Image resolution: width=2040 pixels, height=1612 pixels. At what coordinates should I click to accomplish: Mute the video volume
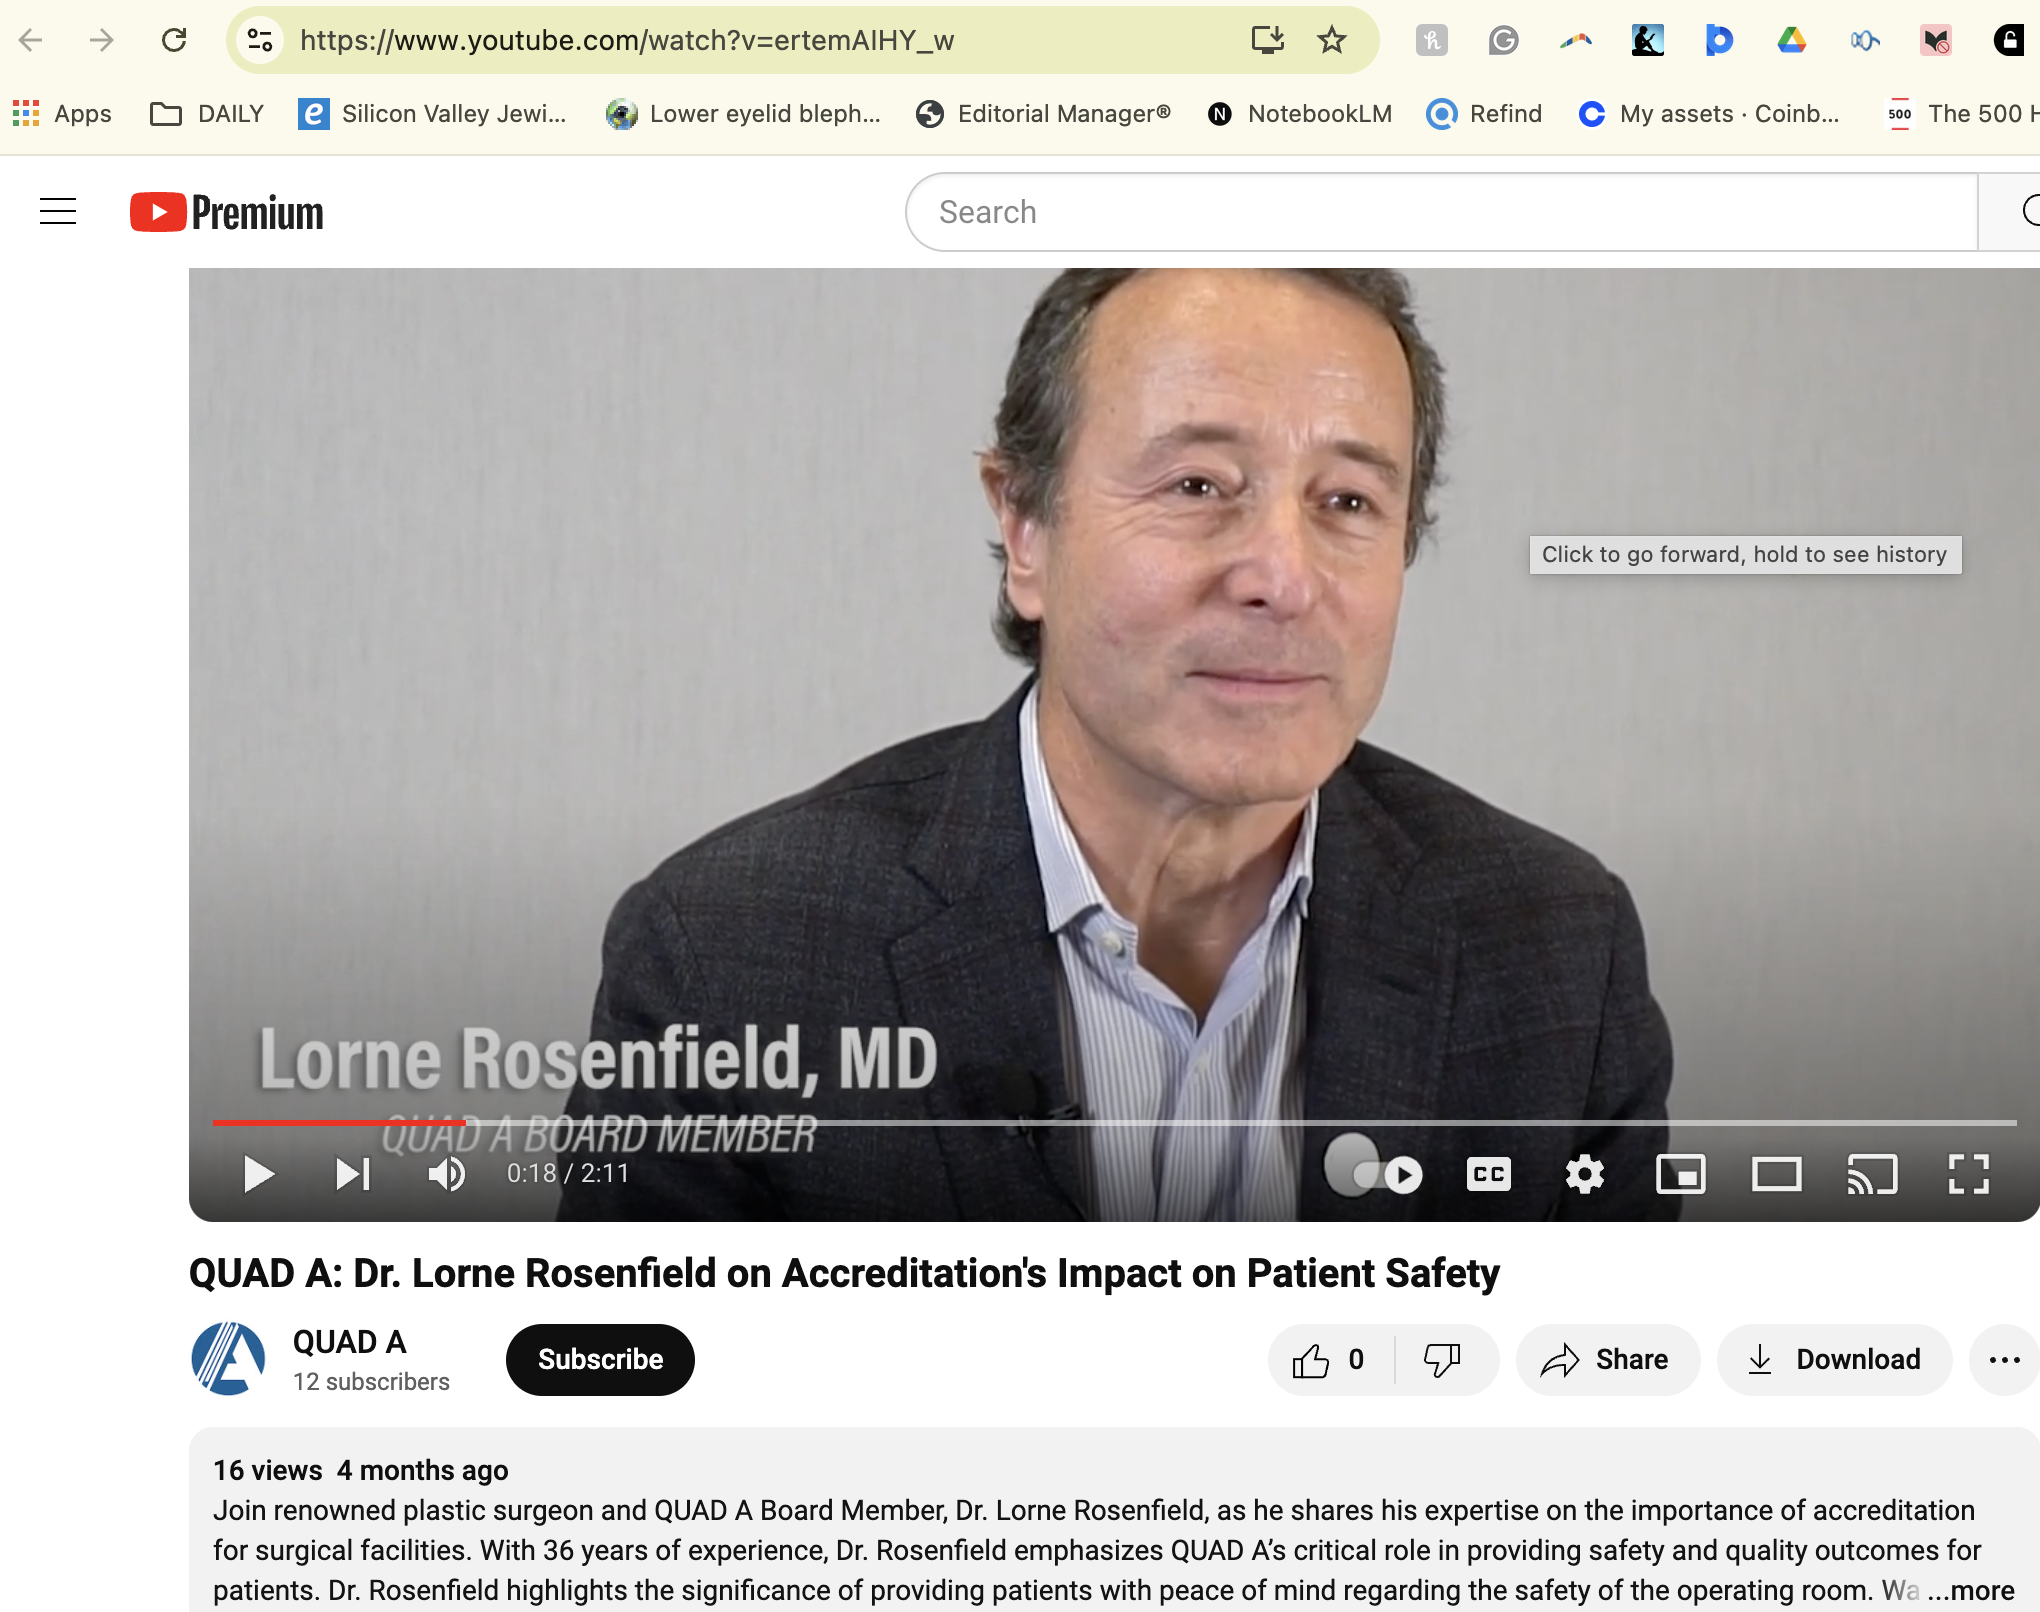447,1174
